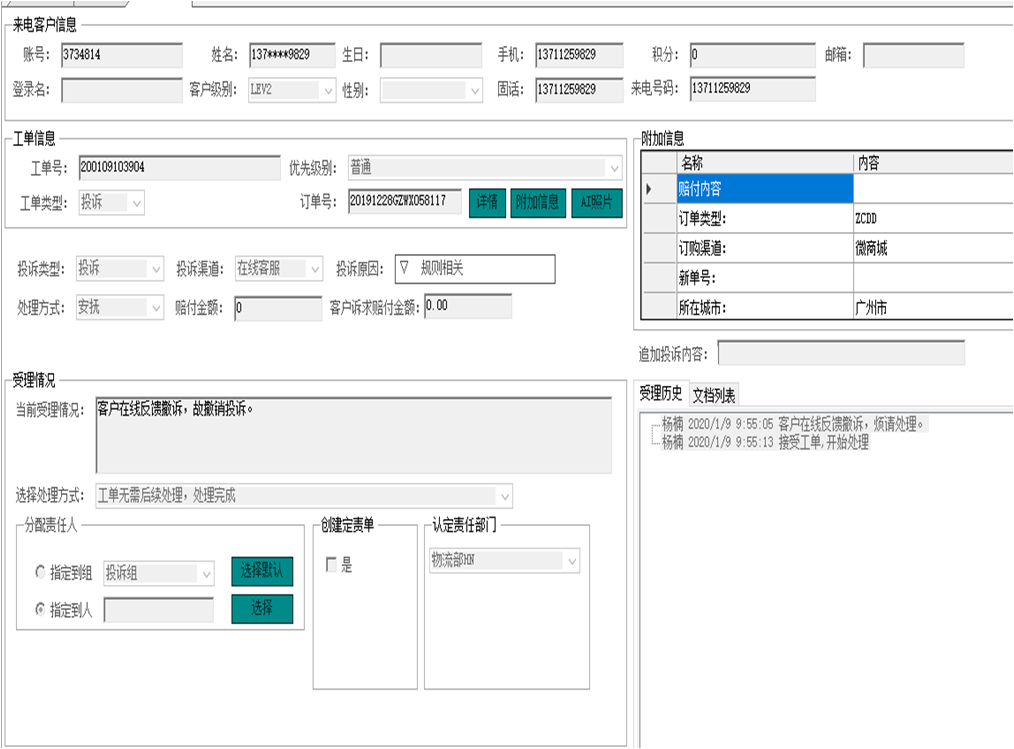Image resolution: width=1014 pixels, height=749 pixels.
Task: Select the 指定到组 radio button
Action: tap(41, 573)
